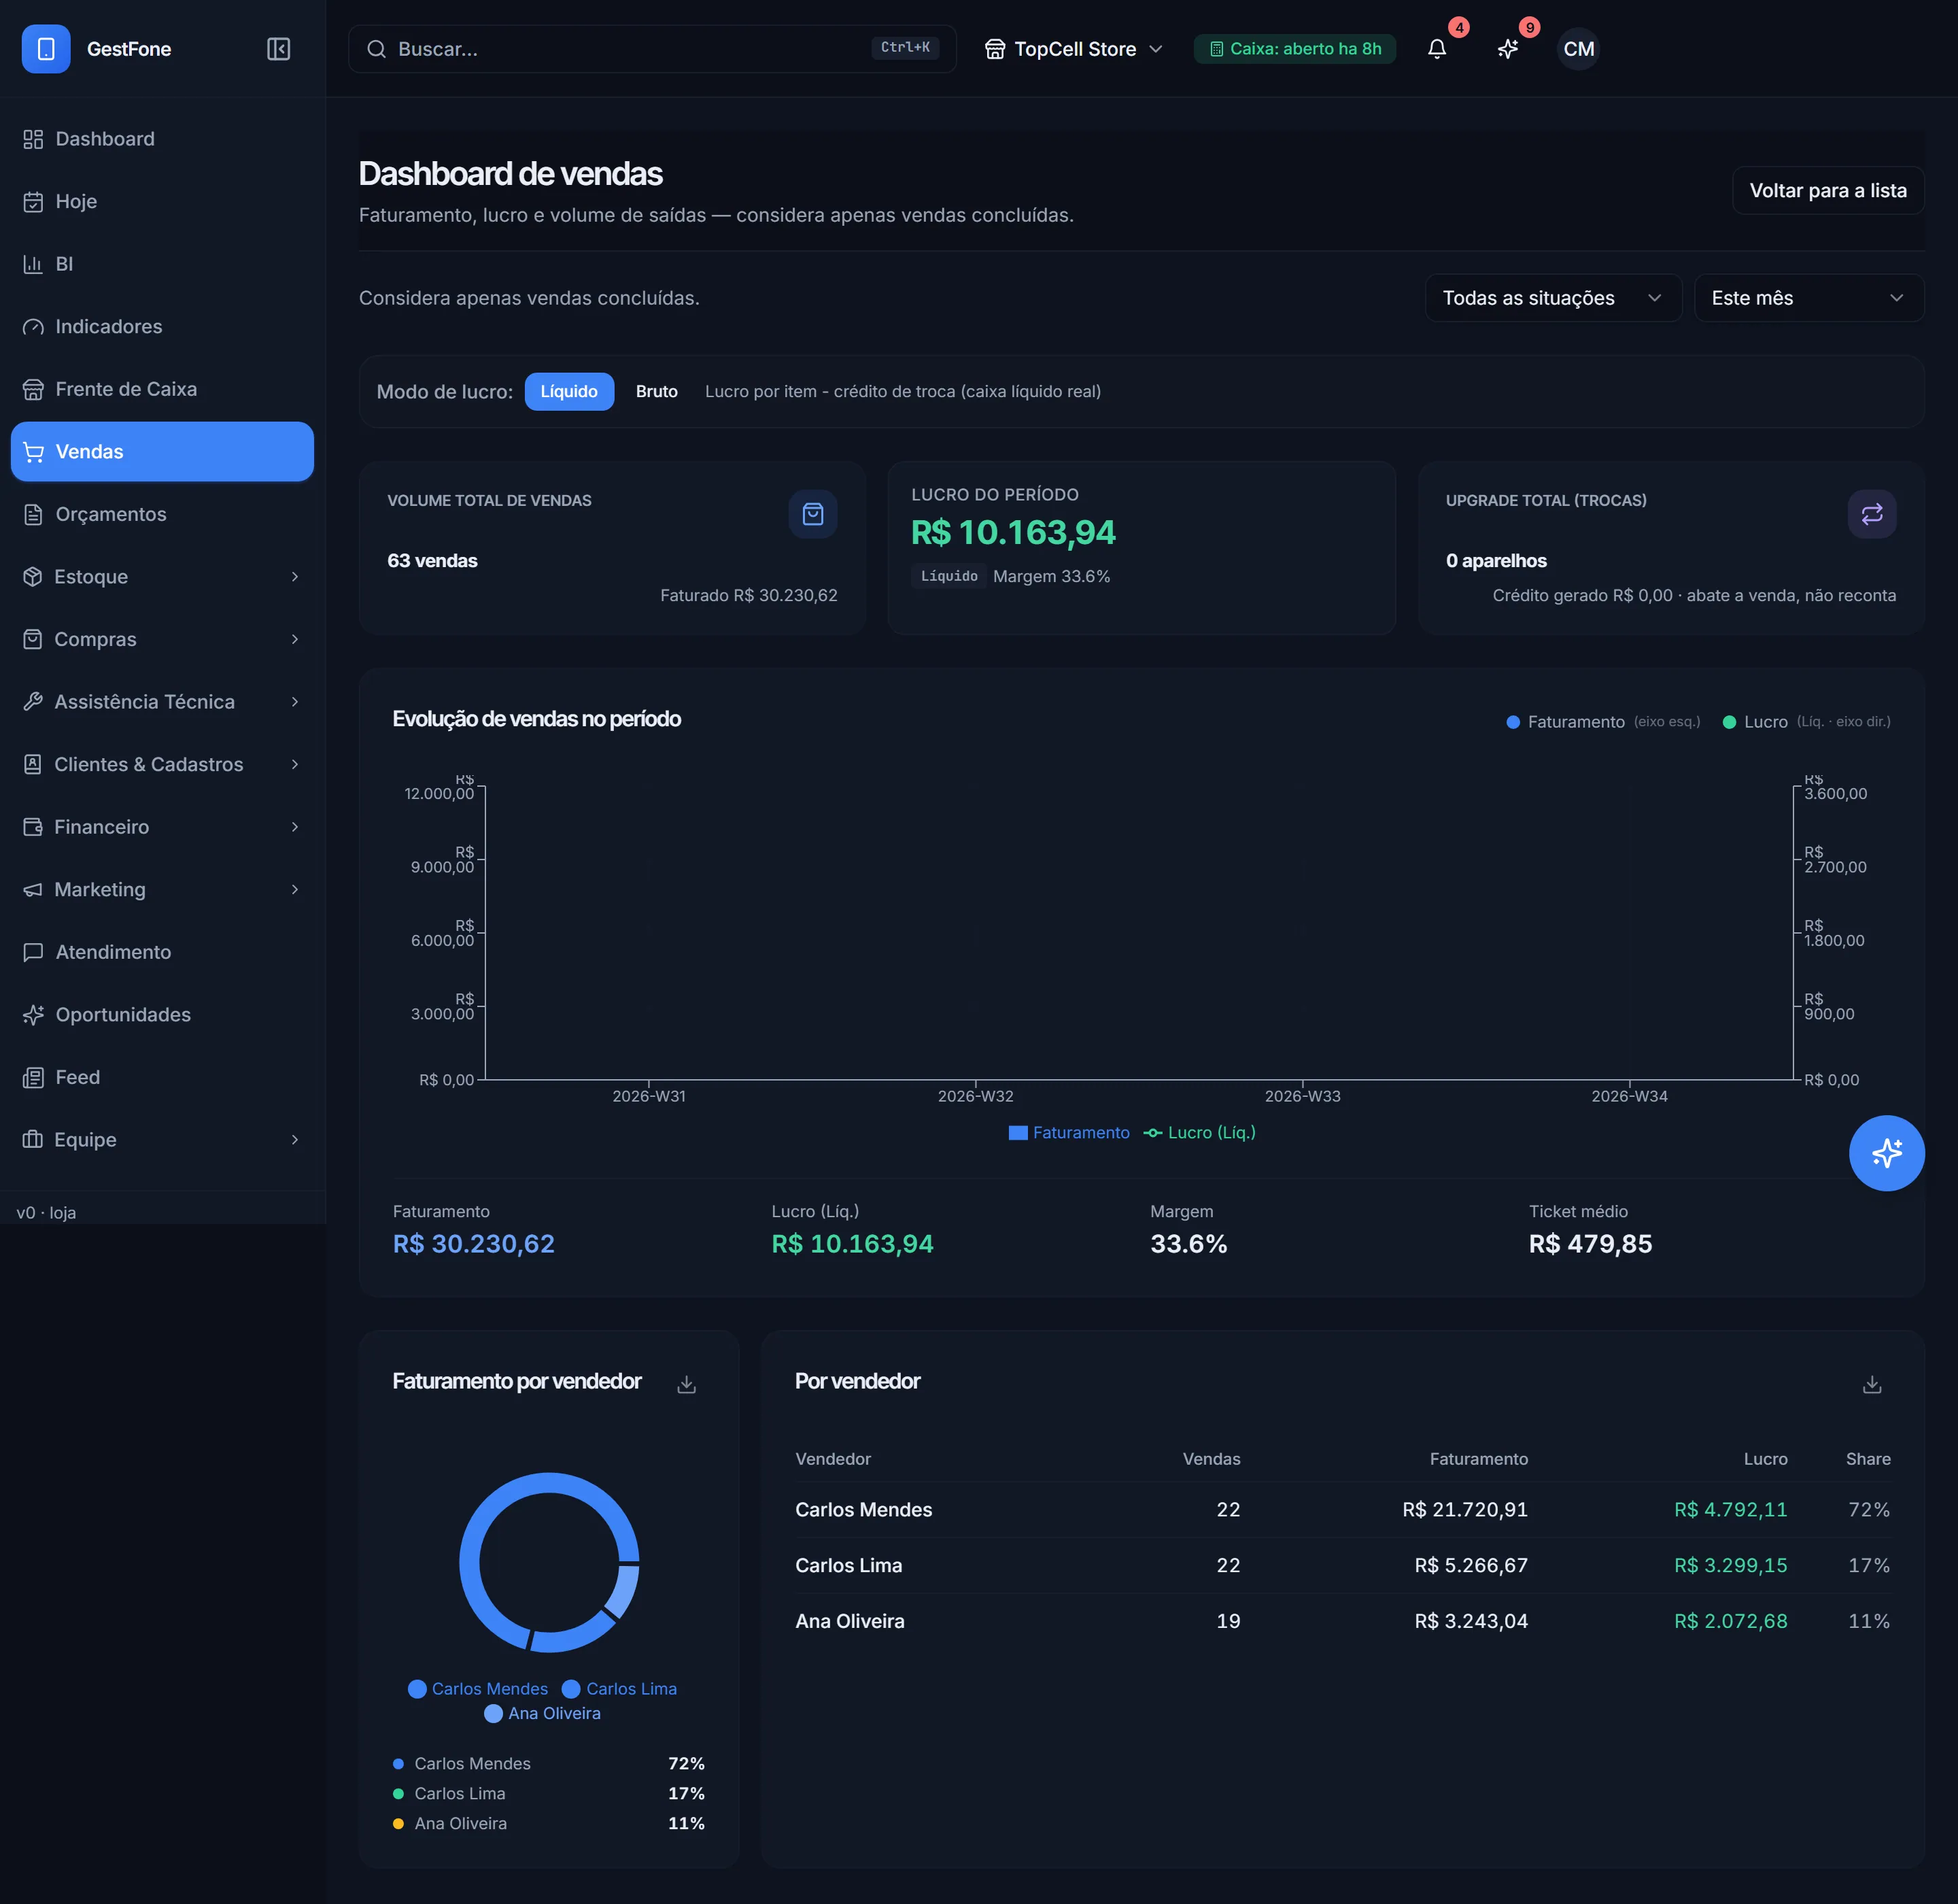Viewport: 1958px width, 1904px height.
Task: Expand the Marketing menu chevron
Action: pos(295,890)
